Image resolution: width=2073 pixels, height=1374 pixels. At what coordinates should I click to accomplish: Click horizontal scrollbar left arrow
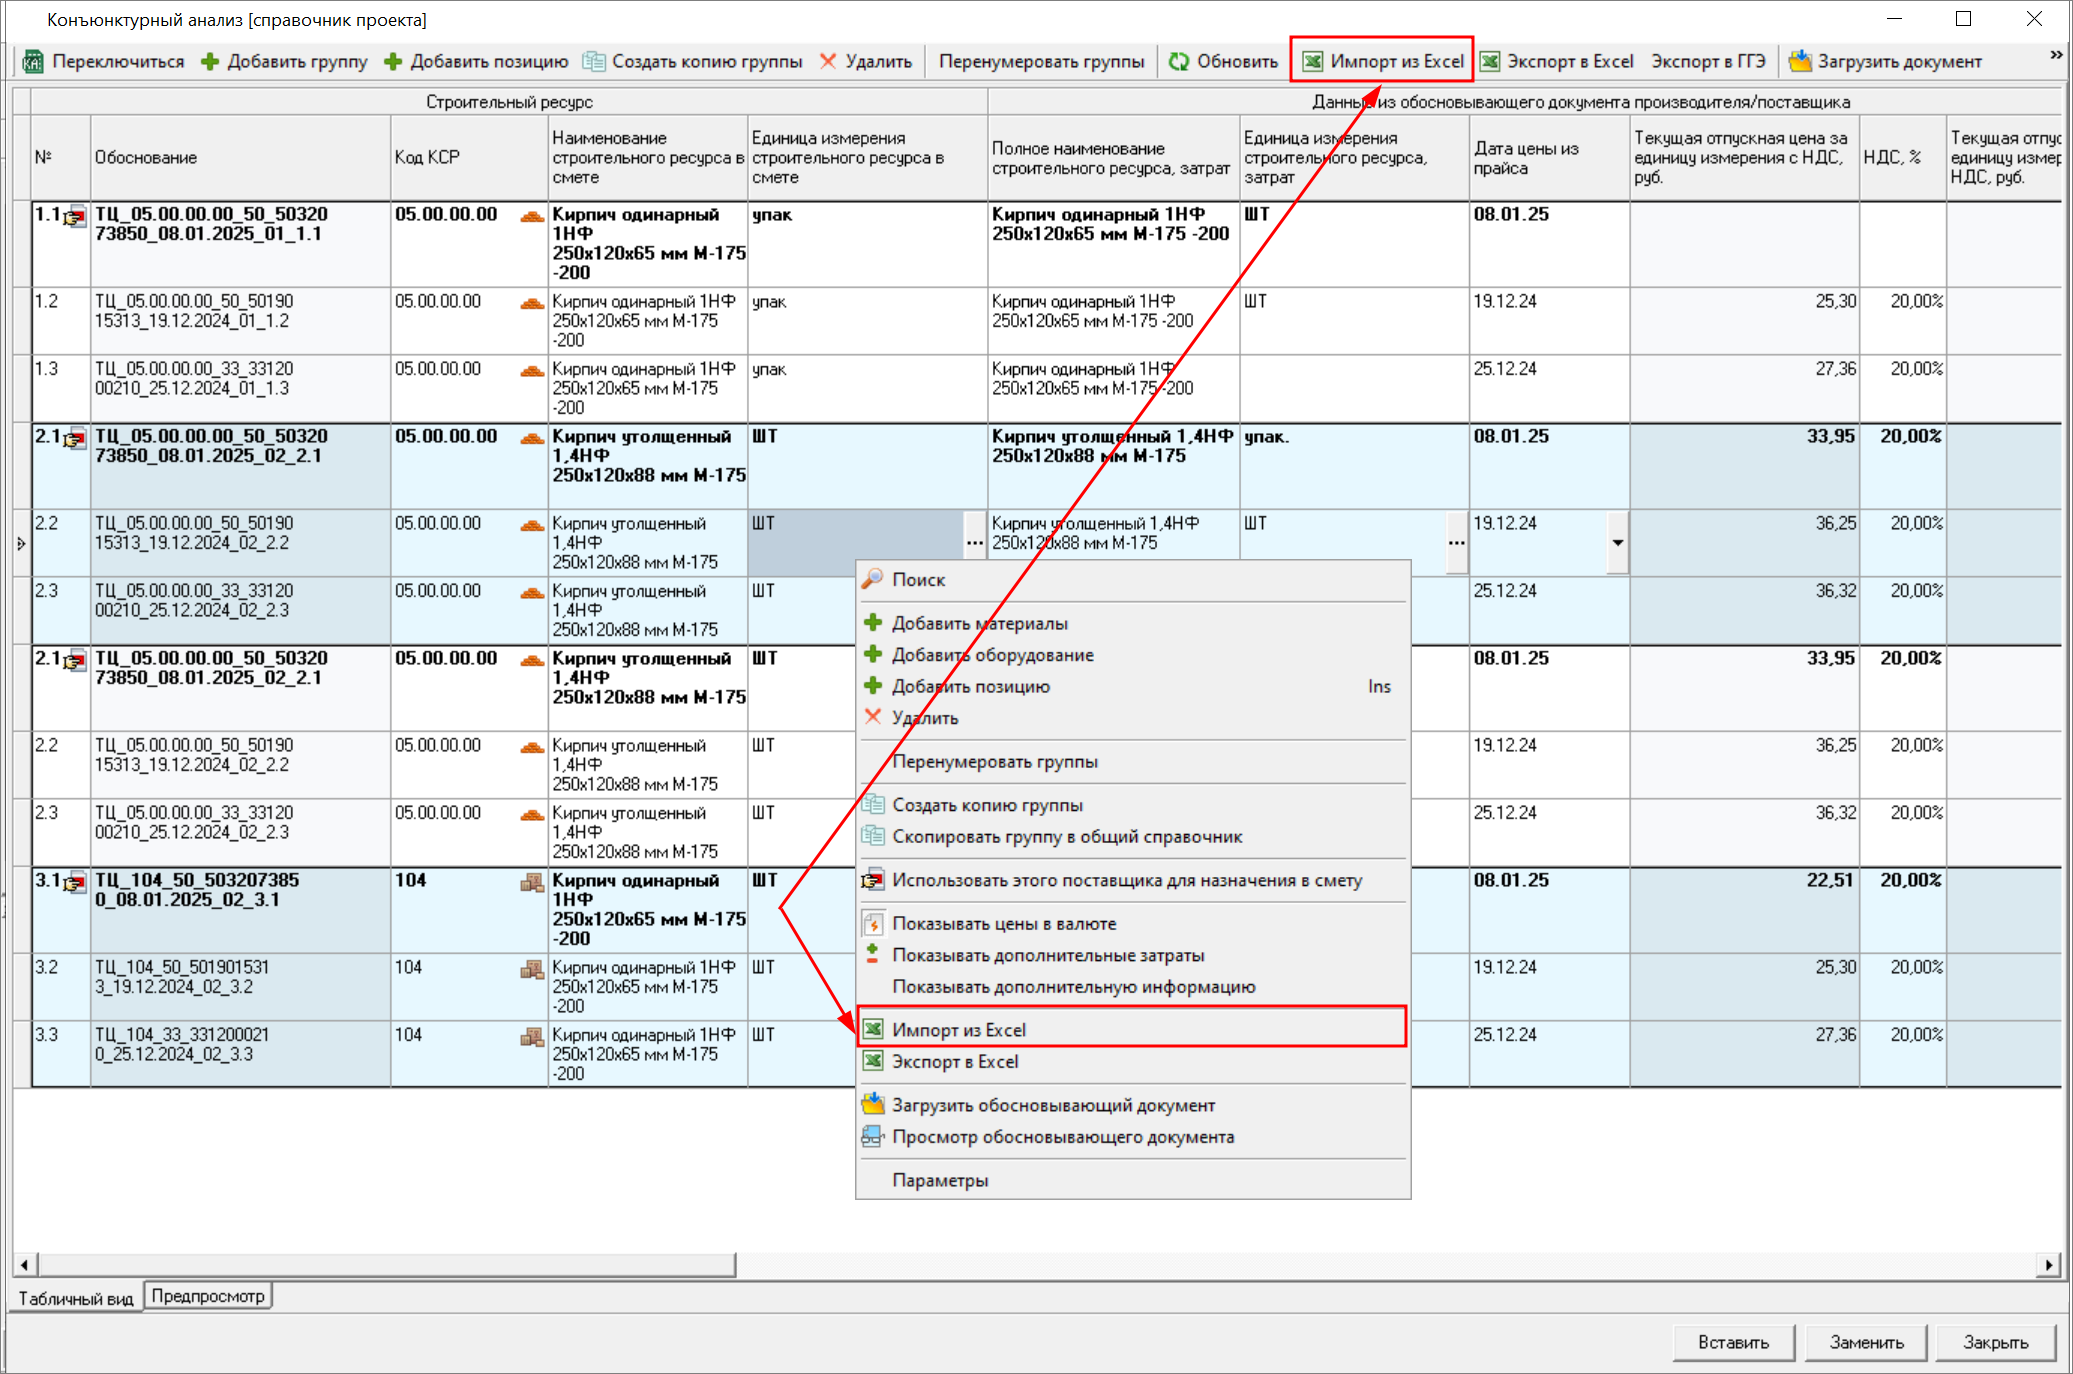(24, 1265)
